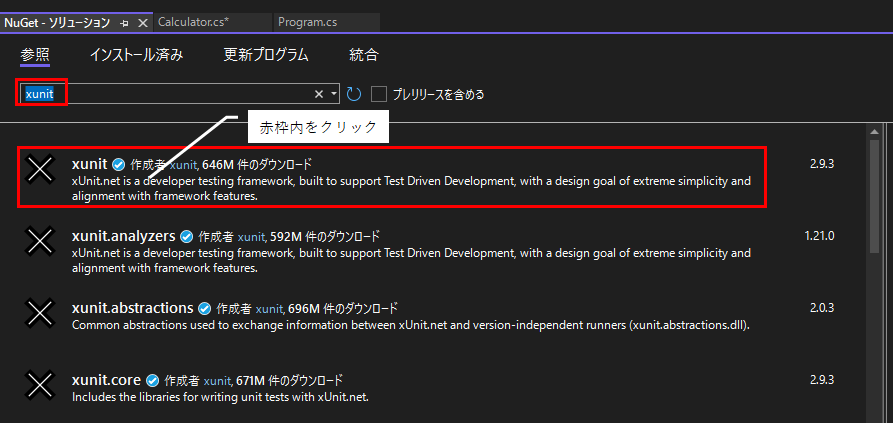893x423 pixels.
Task: Click the 'Common abstractions used to exchange' description
Action: [411, 325]
